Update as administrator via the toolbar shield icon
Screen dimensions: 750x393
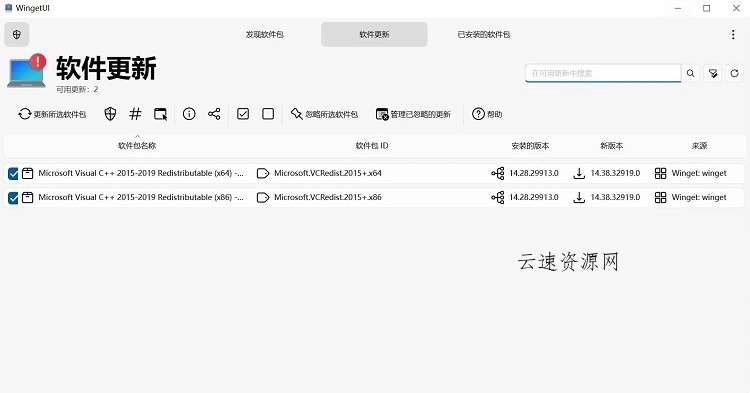click(110, 114)
